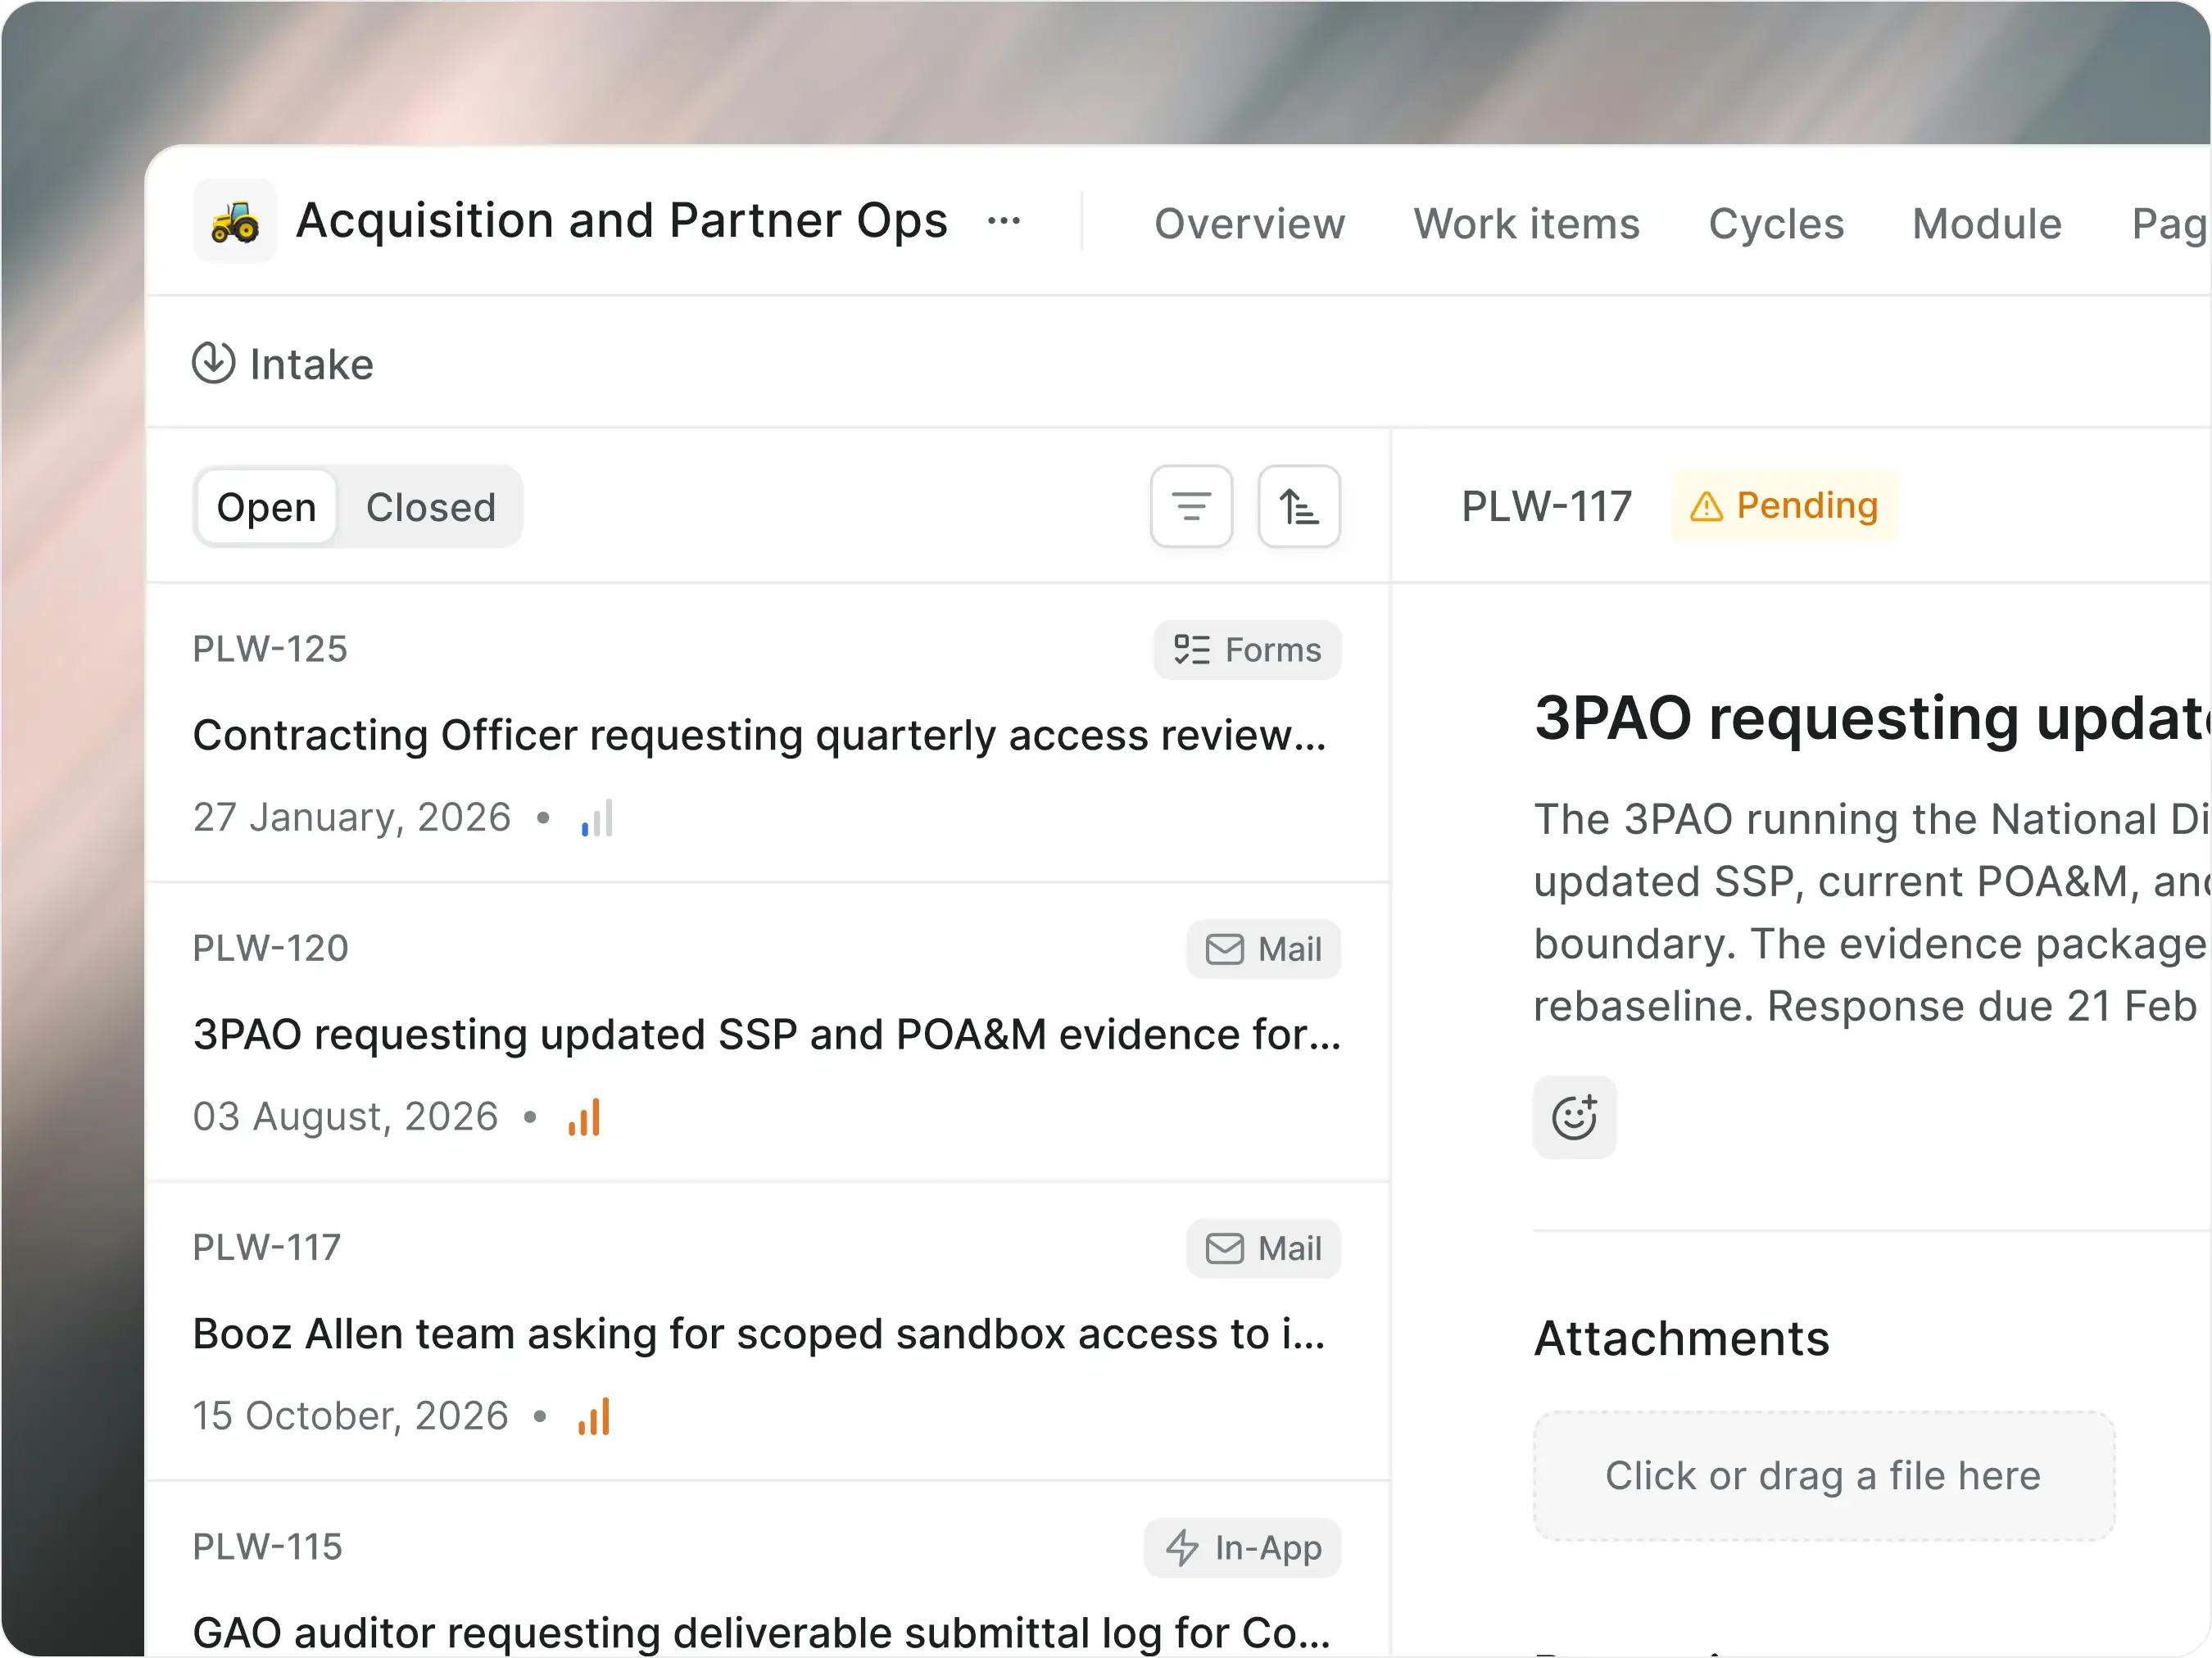The width and height of the screenshot is (2212, 1658).
Task: Click the 15 October, 2026 date
Action: (x=351, y=1416)
